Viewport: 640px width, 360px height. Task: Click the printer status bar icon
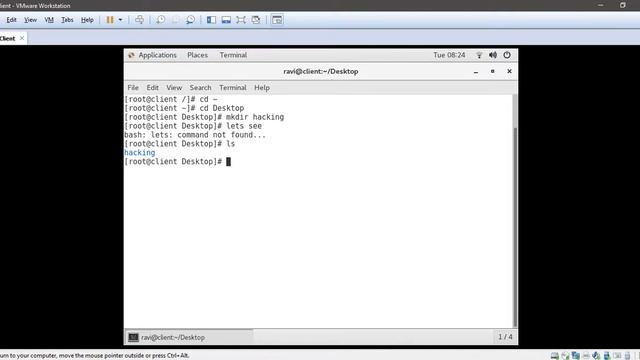click(x=586, y=356)
